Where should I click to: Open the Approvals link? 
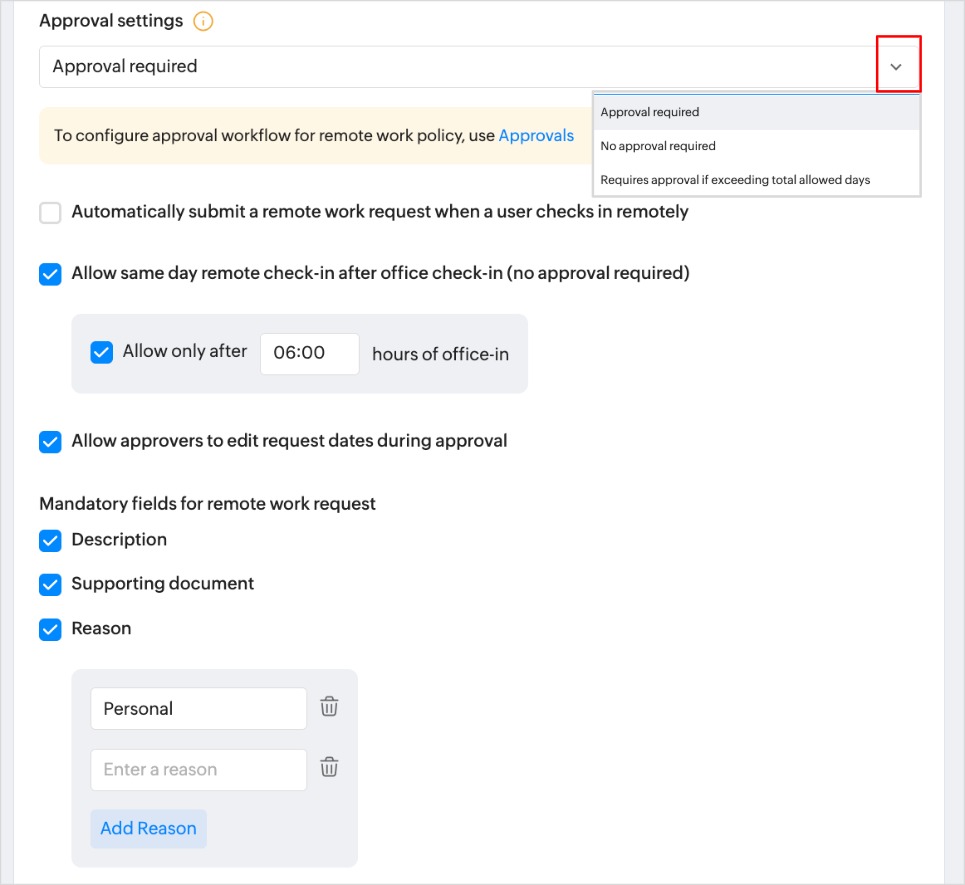(x=536, y=135)
